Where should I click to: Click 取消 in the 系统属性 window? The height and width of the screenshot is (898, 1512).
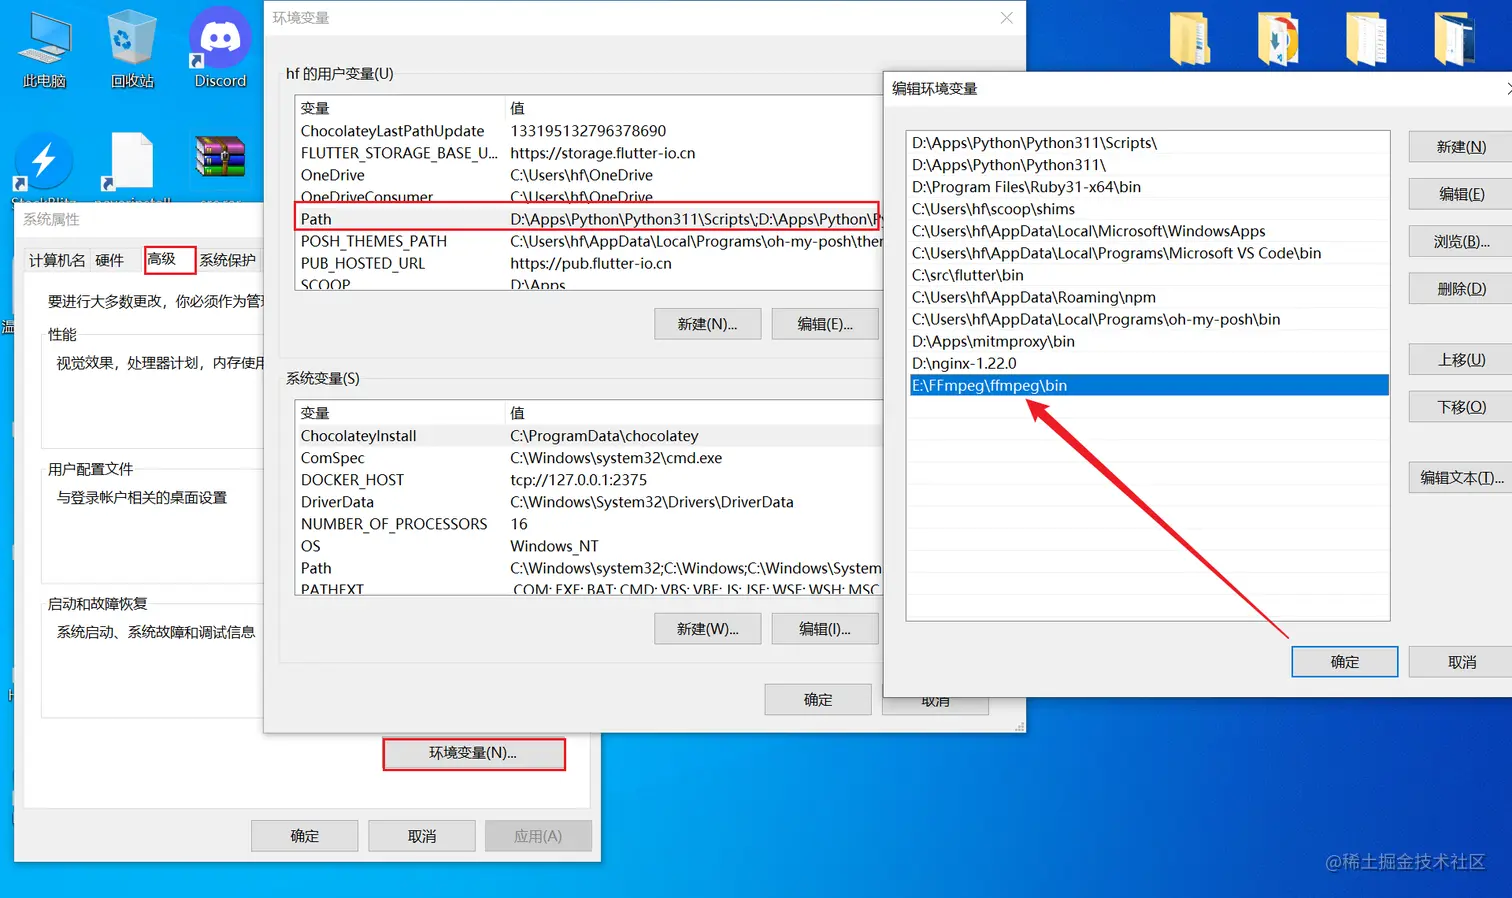click(x=422, y=836)
